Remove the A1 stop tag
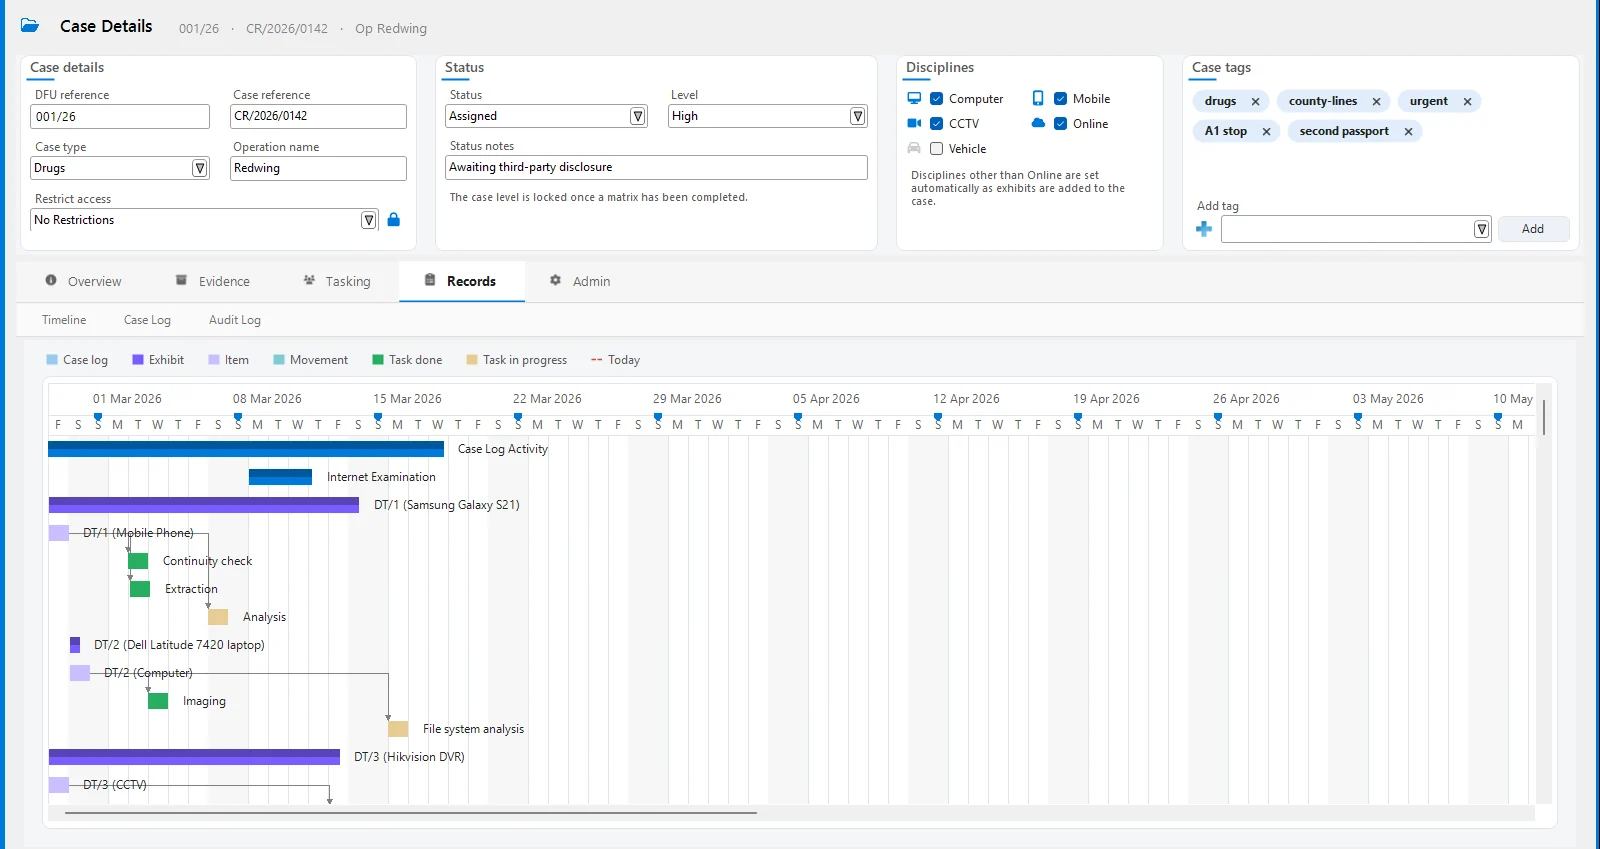Screen dimensions: 1600x849 pos(1266,132)
